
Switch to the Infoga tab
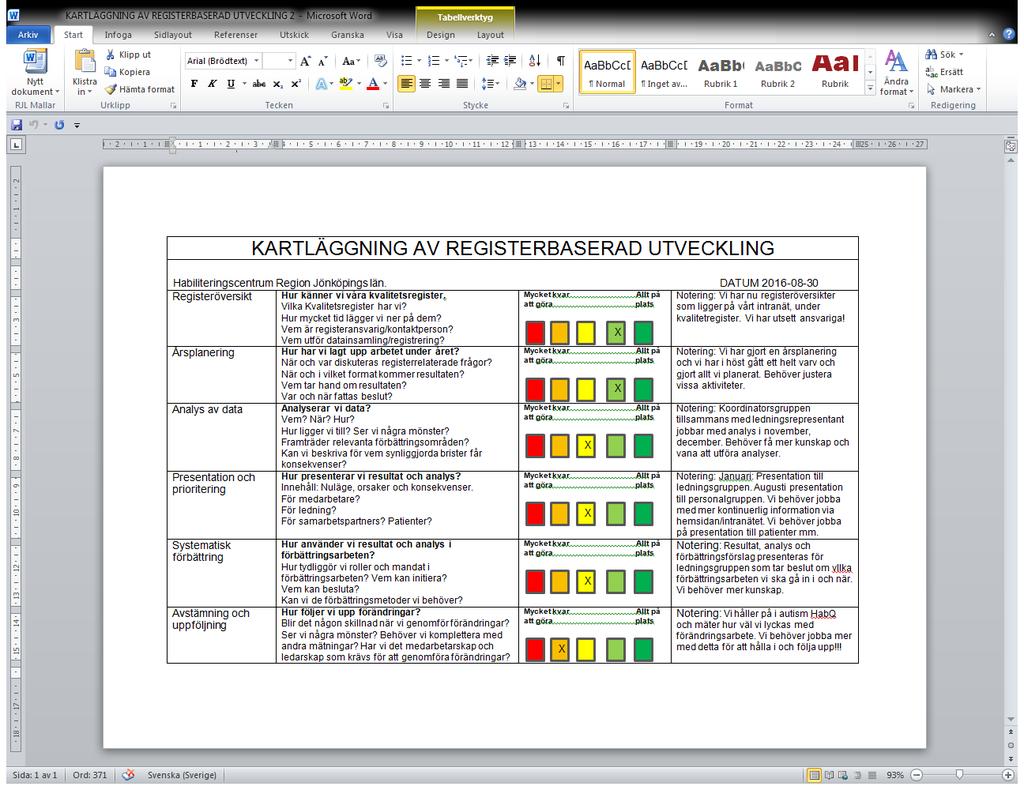click(x=118, y=35)
